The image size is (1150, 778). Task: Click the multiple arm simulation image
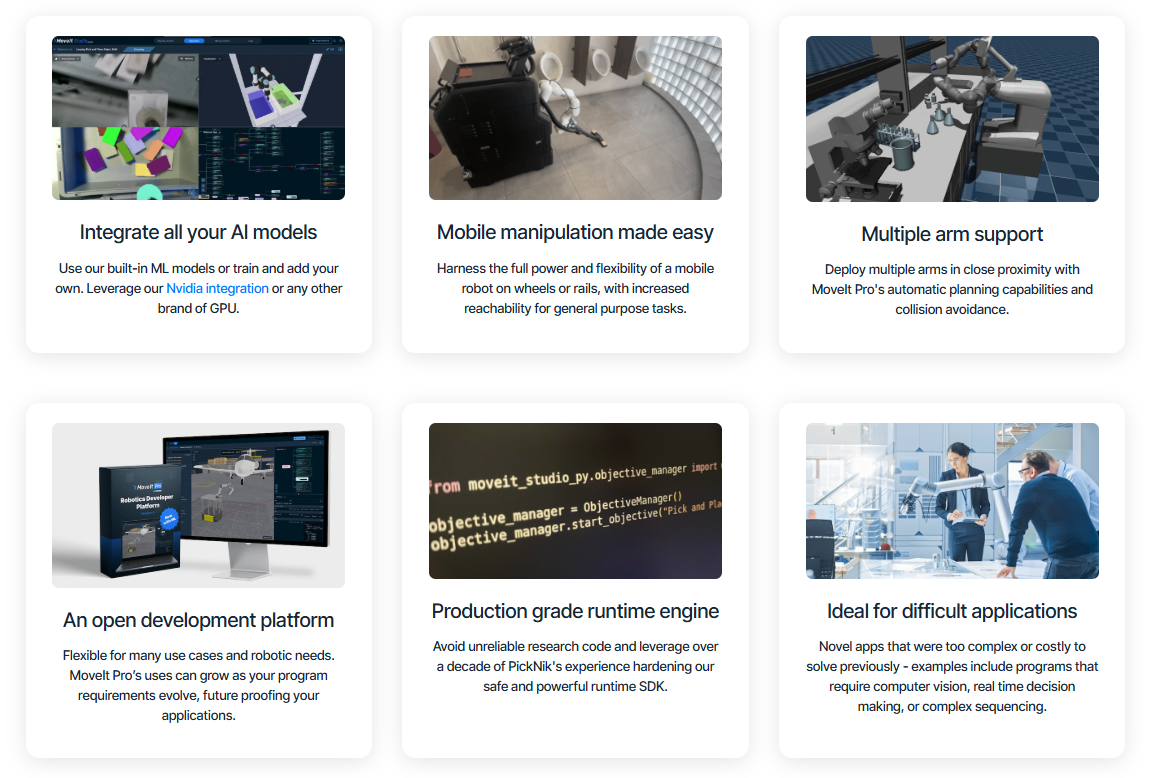[x=952, y=119]
